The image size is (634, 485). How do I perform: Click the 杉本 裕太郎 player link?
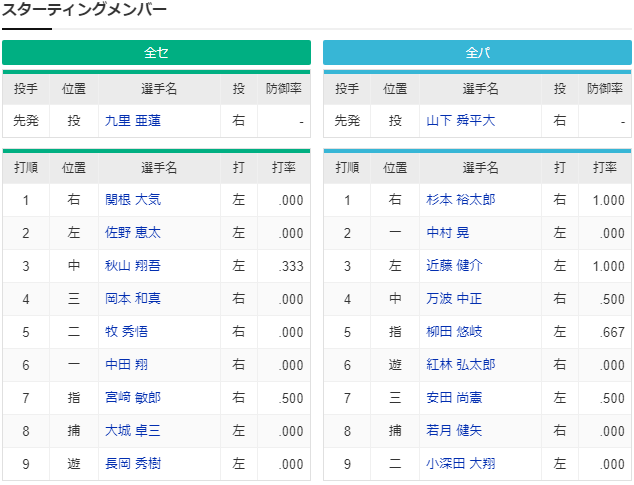(461, 199)
